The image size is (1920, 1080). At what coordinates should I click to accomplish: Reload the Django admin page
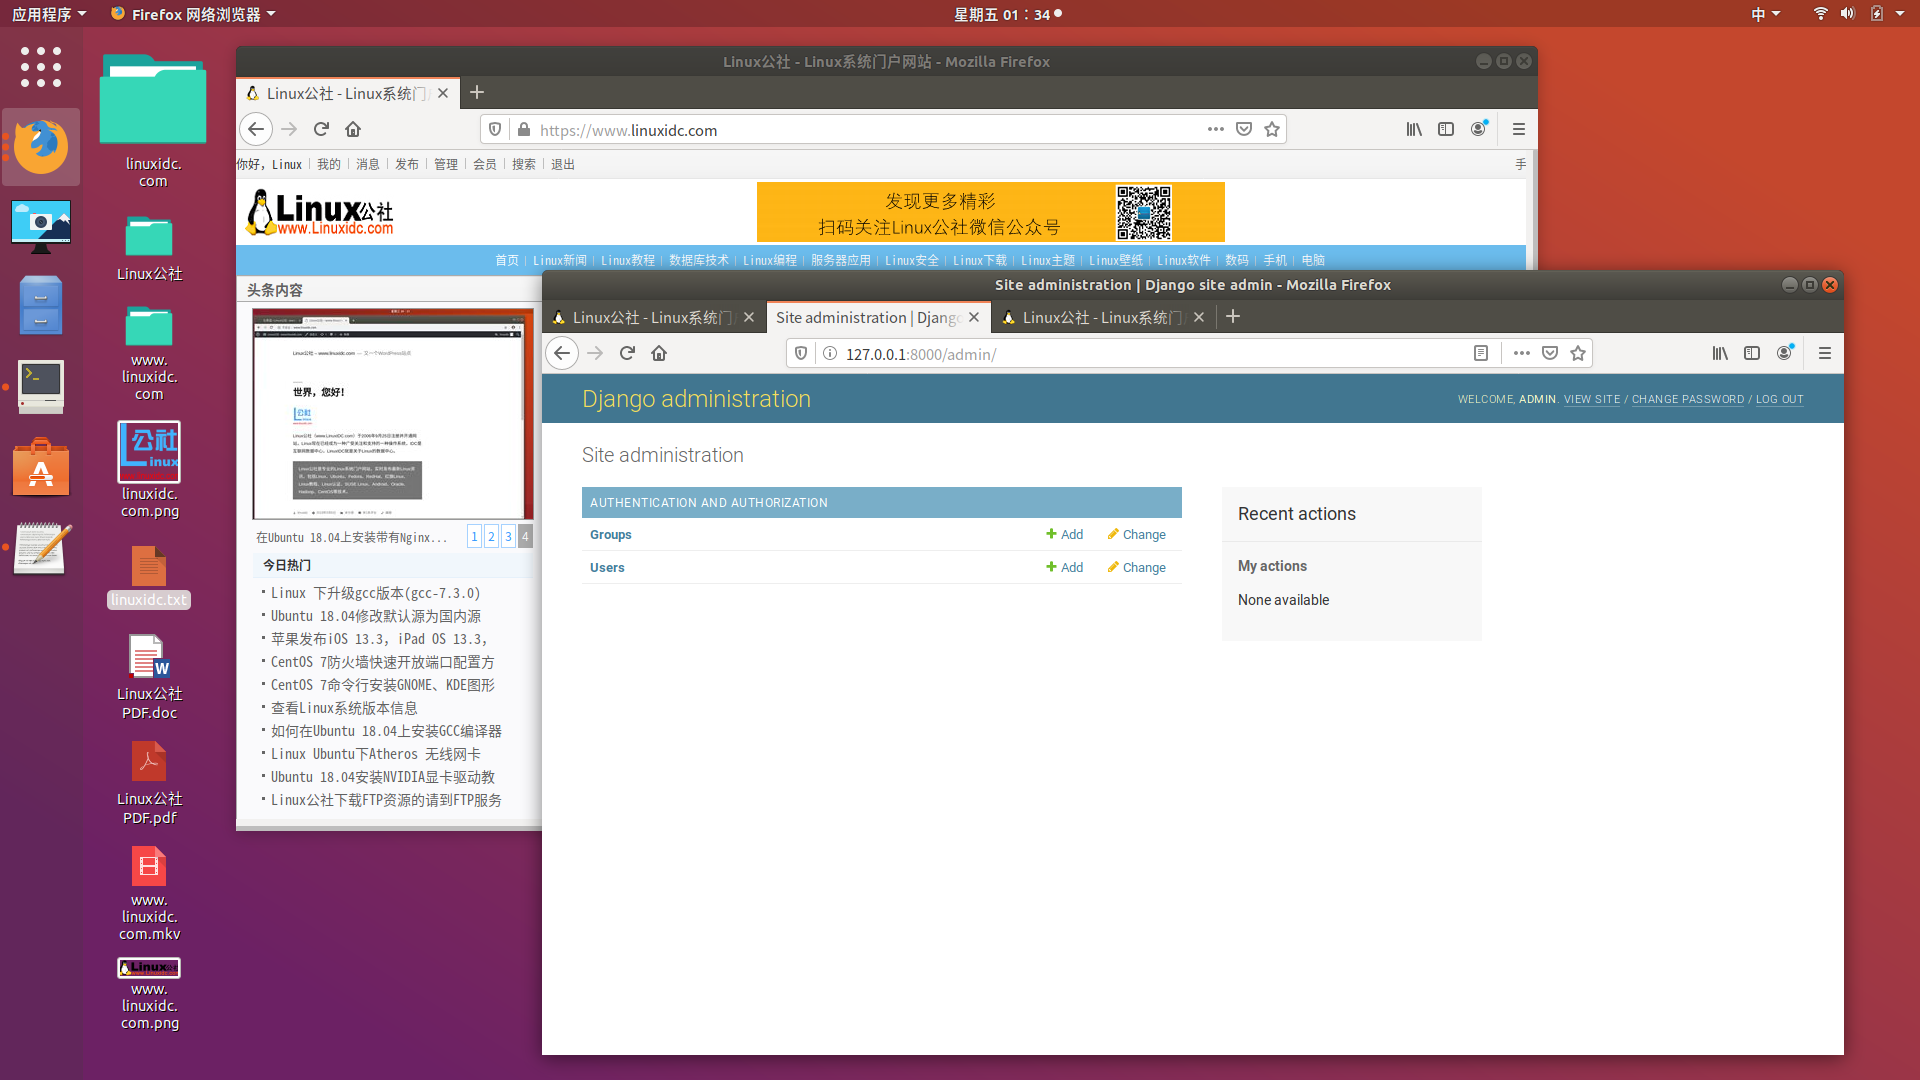click(627, 353)
